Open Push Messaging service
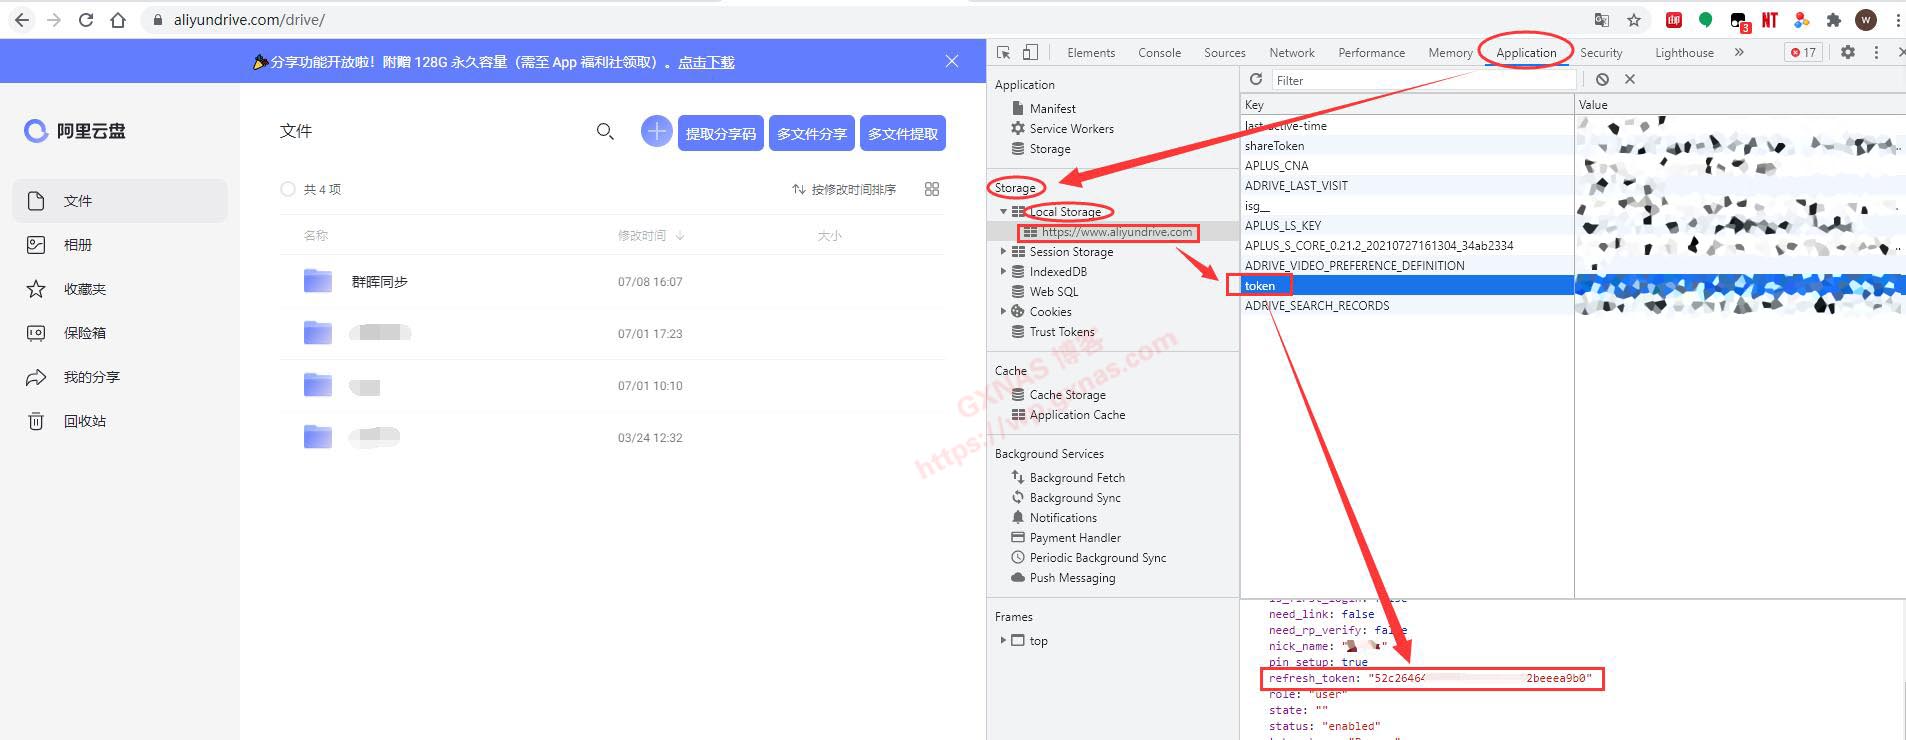 click(x=1072, y=578)
